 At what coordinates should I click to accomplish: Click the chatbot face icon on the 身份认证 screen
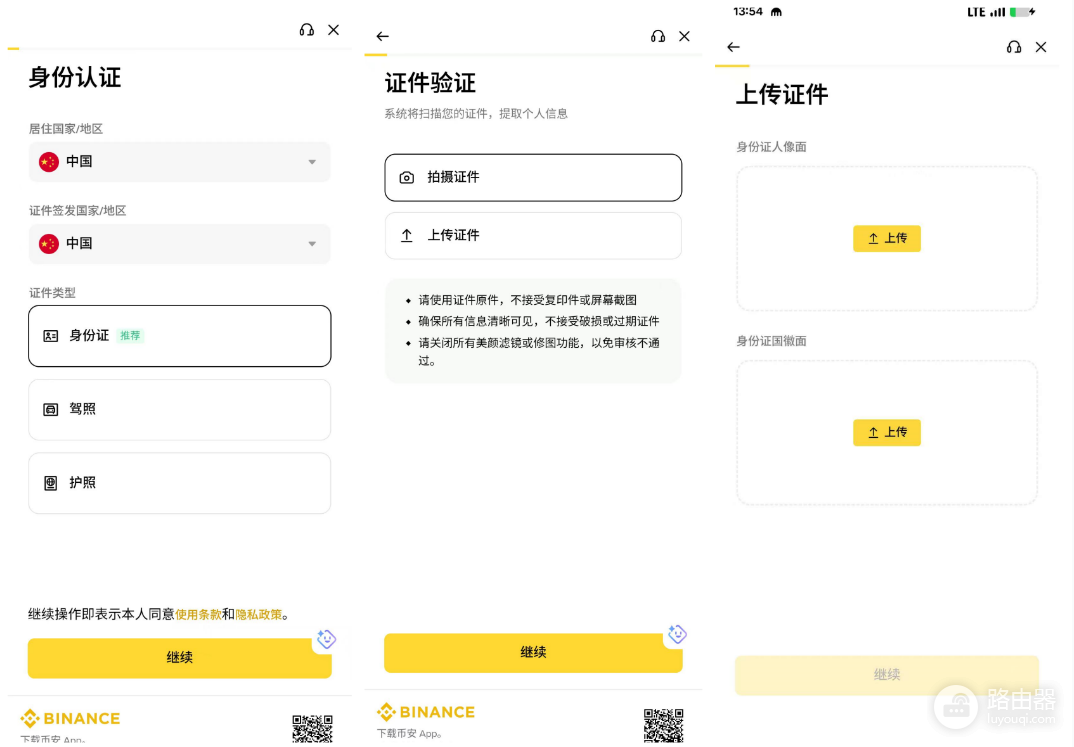coord(326,639)
